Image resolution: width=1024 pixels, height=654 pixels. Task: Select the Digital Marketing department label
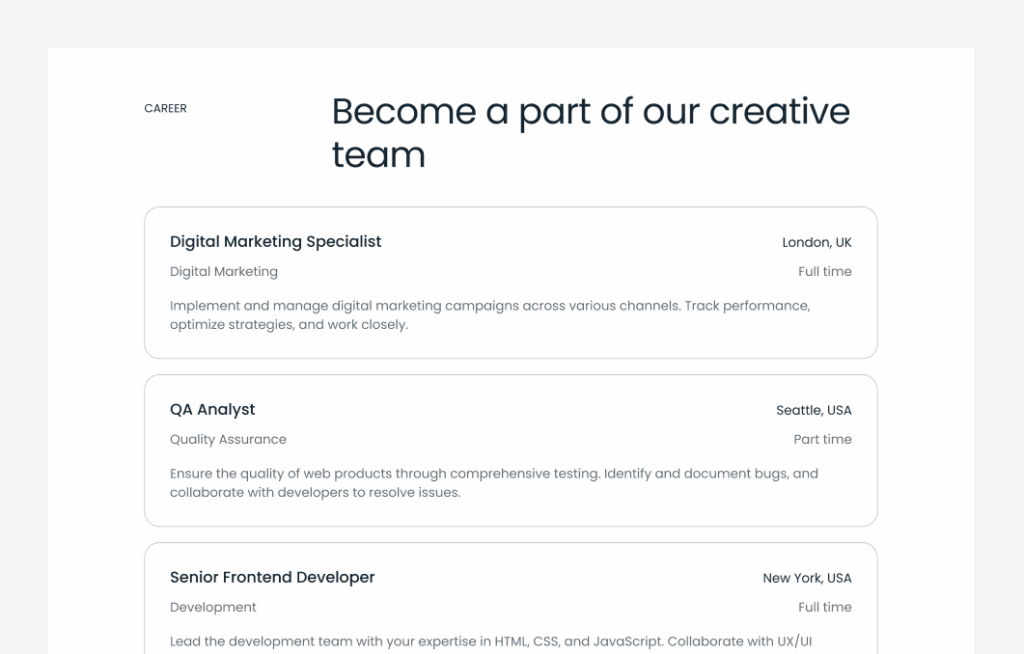(x=224, y=272)
